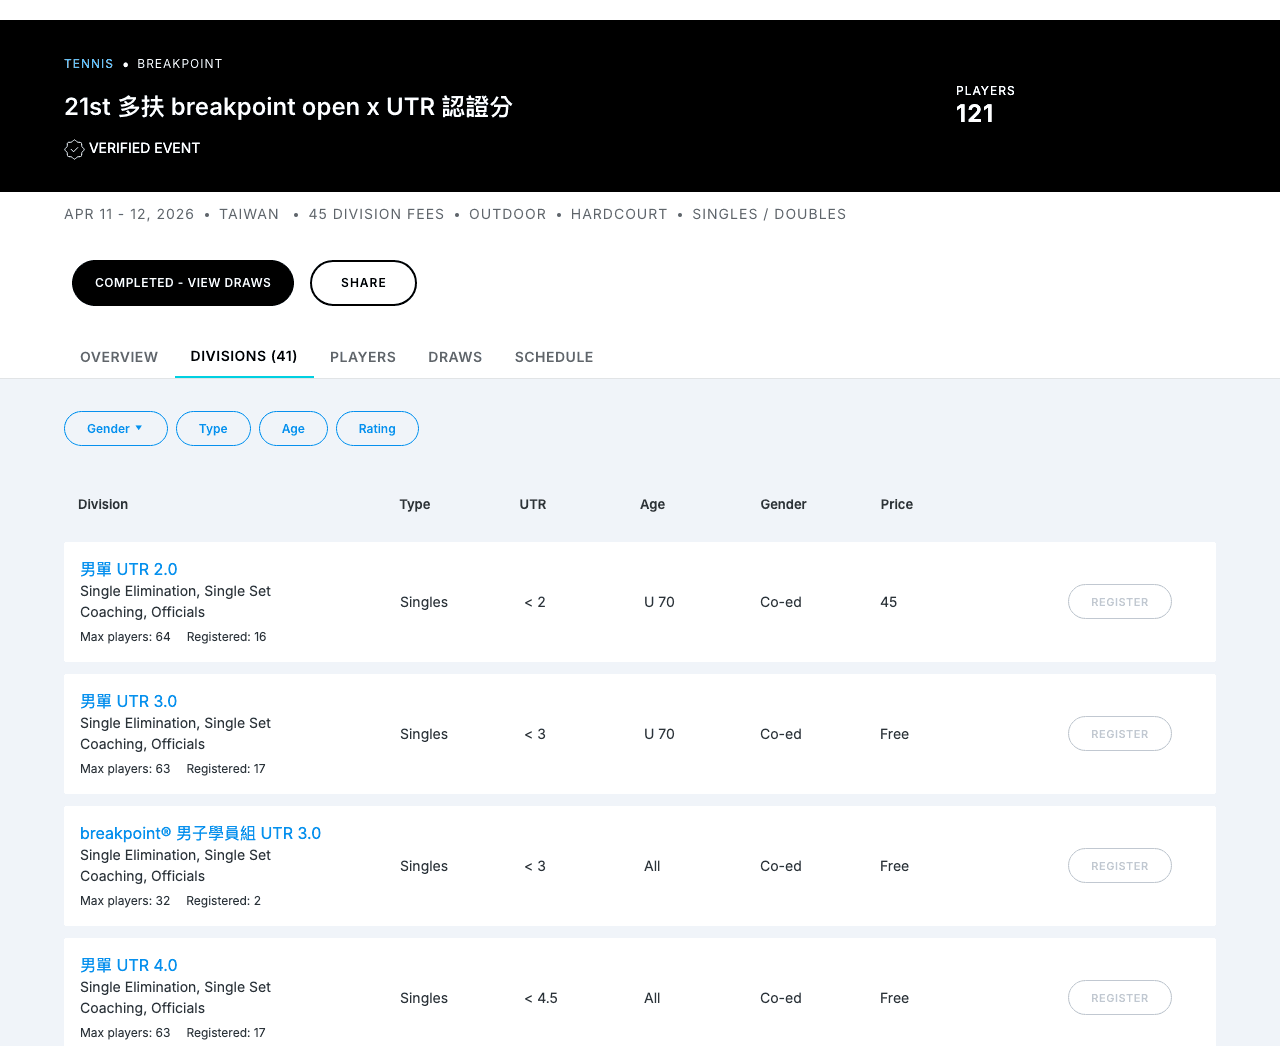Click the '< 4.5' UTR value
Screen dimensions: 1280x1046
click(541, 998)
